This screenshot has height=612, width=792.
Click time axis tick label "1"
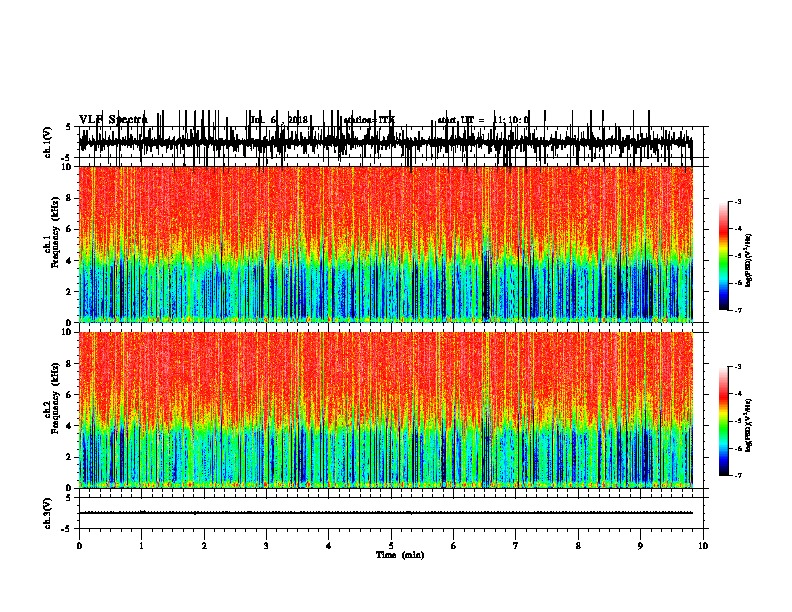(x=141, y=546)
